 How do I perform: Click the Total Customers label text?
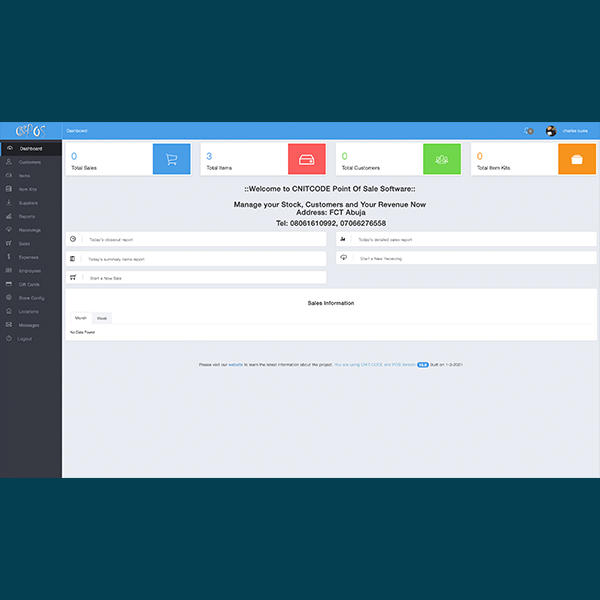pos(361,168)
